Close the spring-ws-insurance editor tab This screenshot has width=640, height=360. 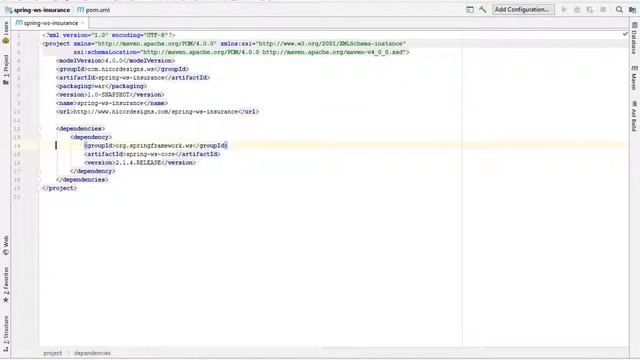tap(82, 23)
